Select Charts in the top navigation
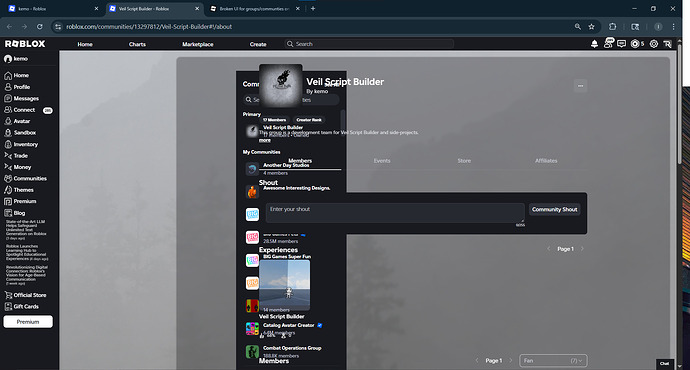The height and width of the screenshot is (370, 690). click(x=137, y=44)
